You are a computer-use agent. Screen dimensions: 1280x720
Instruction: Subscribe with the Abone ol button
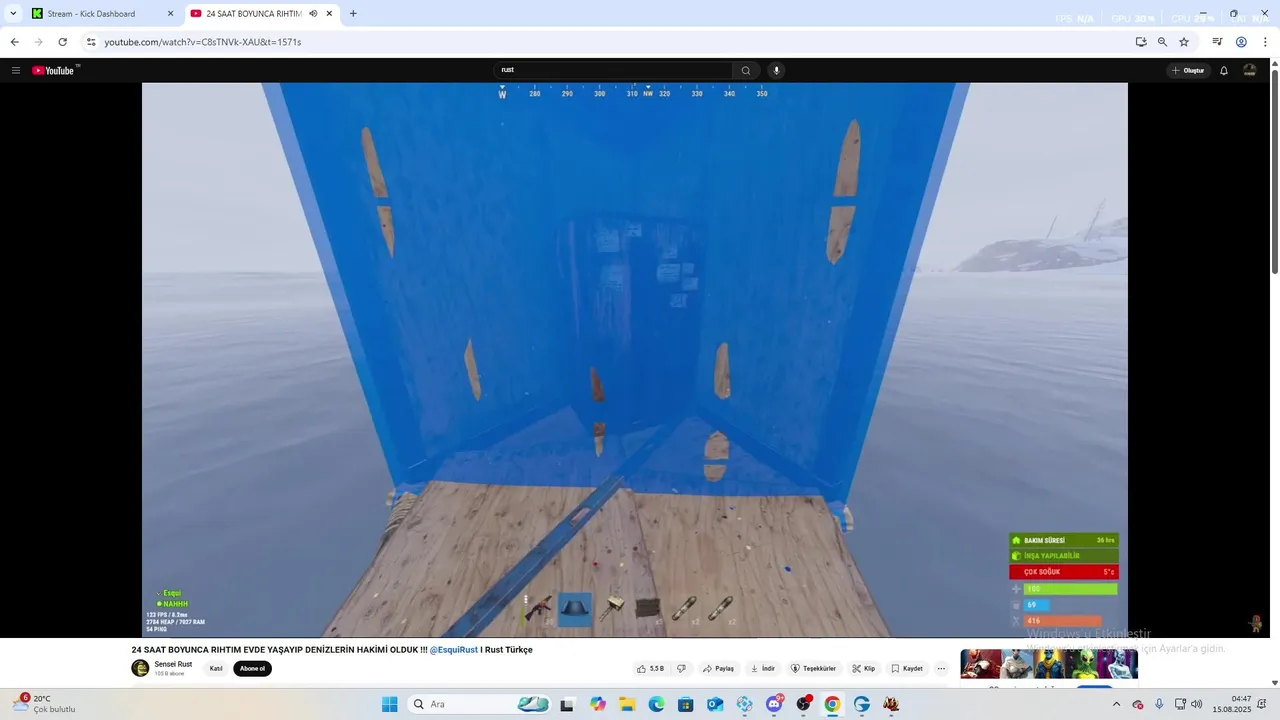pos(252,668)
